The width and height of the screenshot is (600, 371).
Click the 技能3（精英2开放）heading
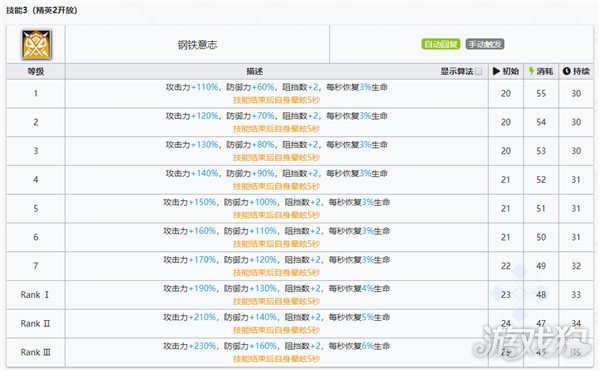click(42, 10)
